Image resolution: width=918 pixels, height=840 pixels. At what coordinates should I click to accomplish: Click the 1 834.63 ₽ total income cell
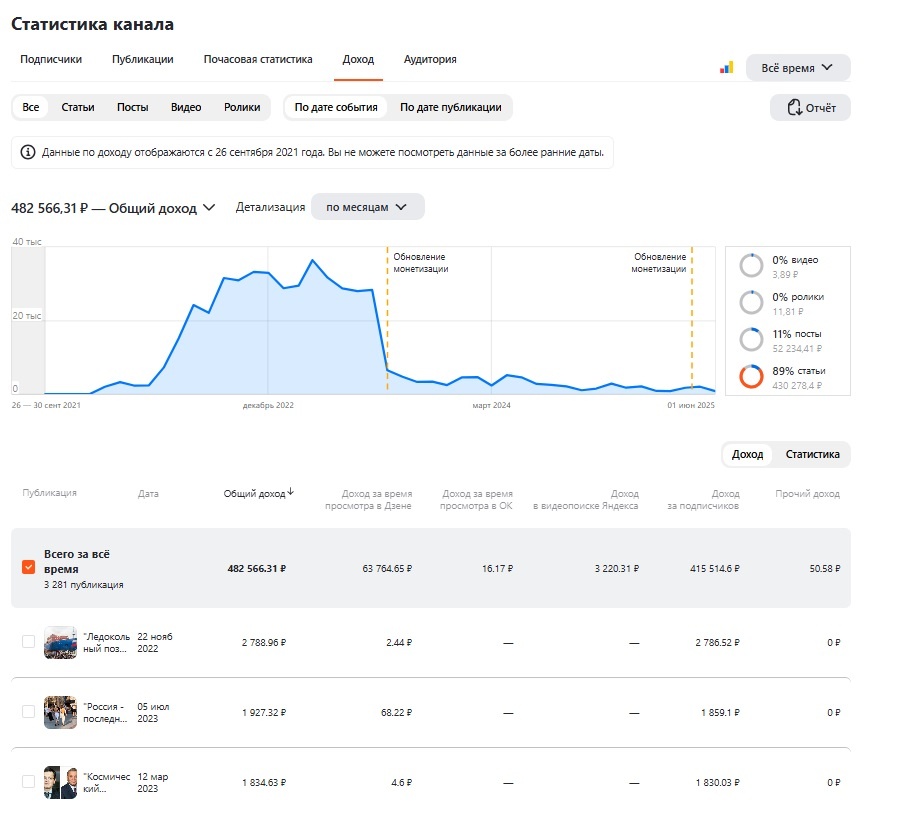(x=263, y=782)
